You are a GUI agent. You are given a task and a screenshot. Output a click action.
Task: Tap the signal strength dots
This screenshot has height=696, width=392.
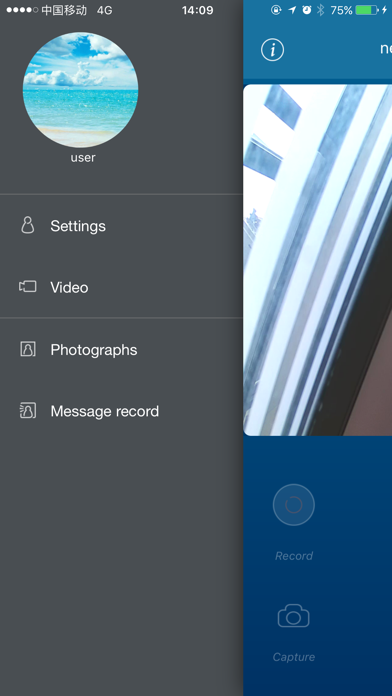pyautogui.click(x=22, y=10)
